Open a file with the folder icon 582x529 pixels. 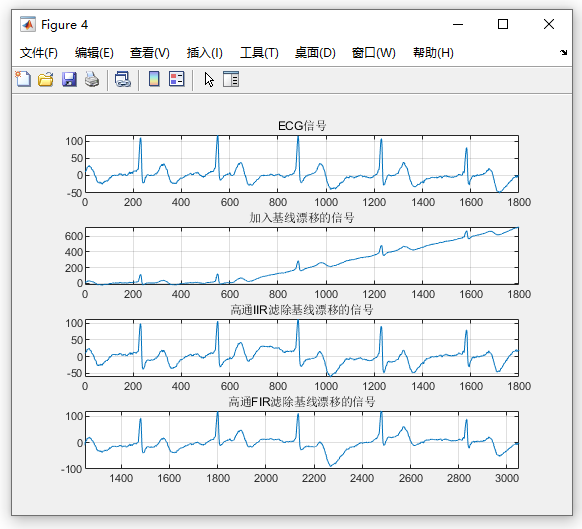[x=46, y=79]
